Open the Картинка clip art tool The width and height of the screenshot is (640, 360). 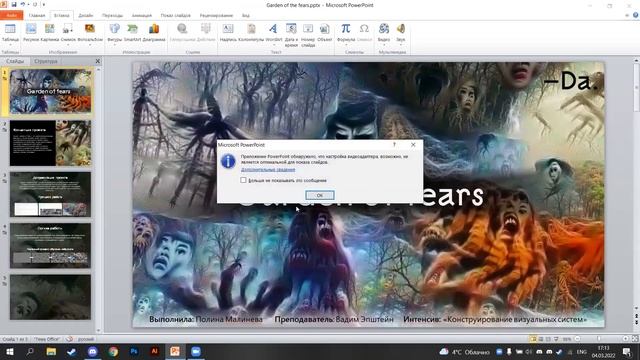[x=50, y=32]
